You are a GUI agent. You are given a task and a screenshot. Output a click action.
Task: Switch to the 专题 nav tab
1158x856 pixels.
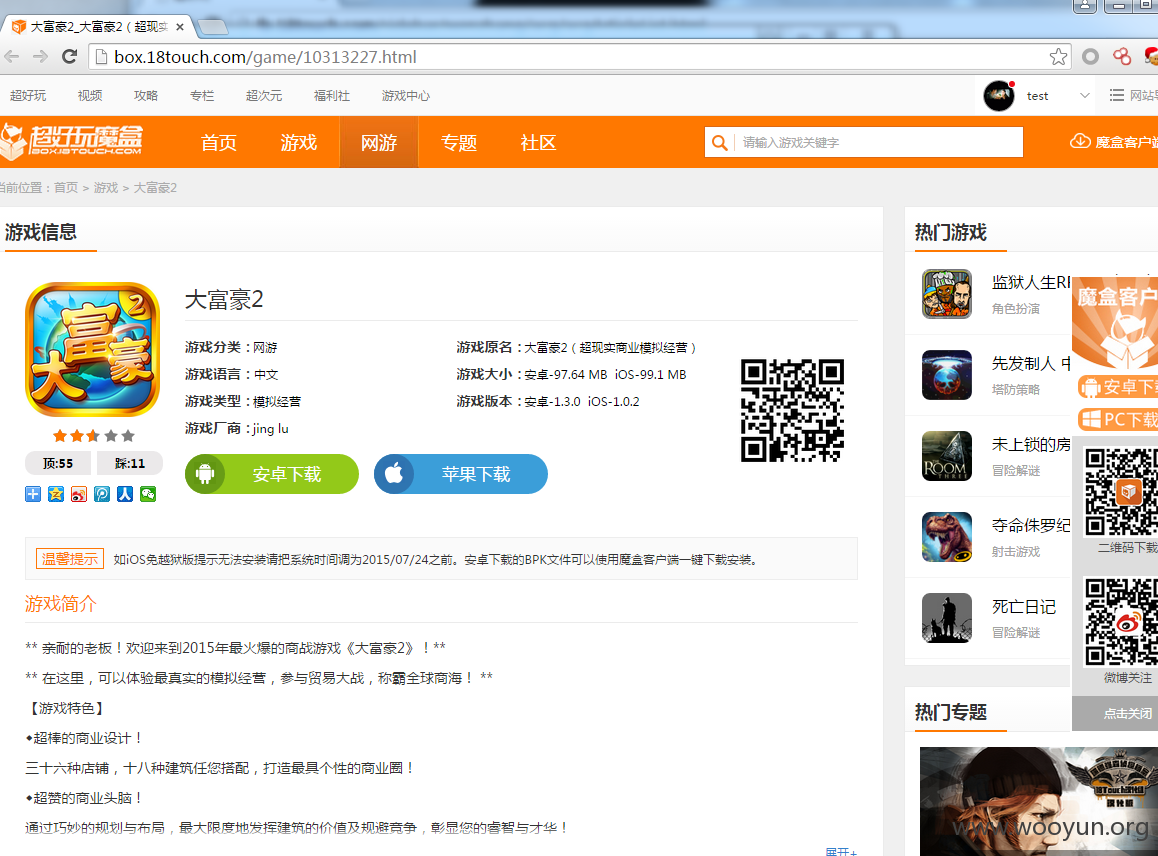coord(459,143)
